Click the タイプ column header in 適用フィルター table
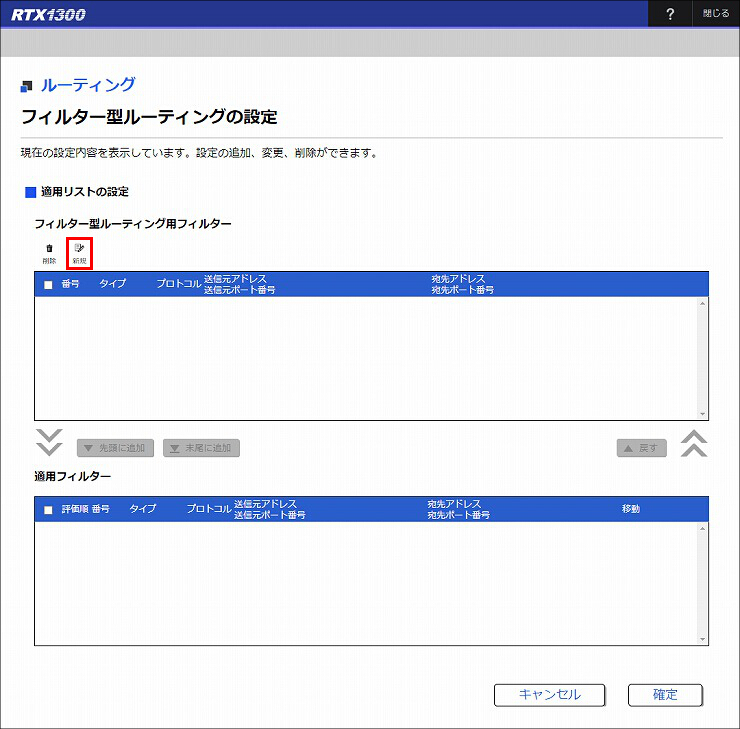Screen dimensions: 740x729 [x=143, y=509]
